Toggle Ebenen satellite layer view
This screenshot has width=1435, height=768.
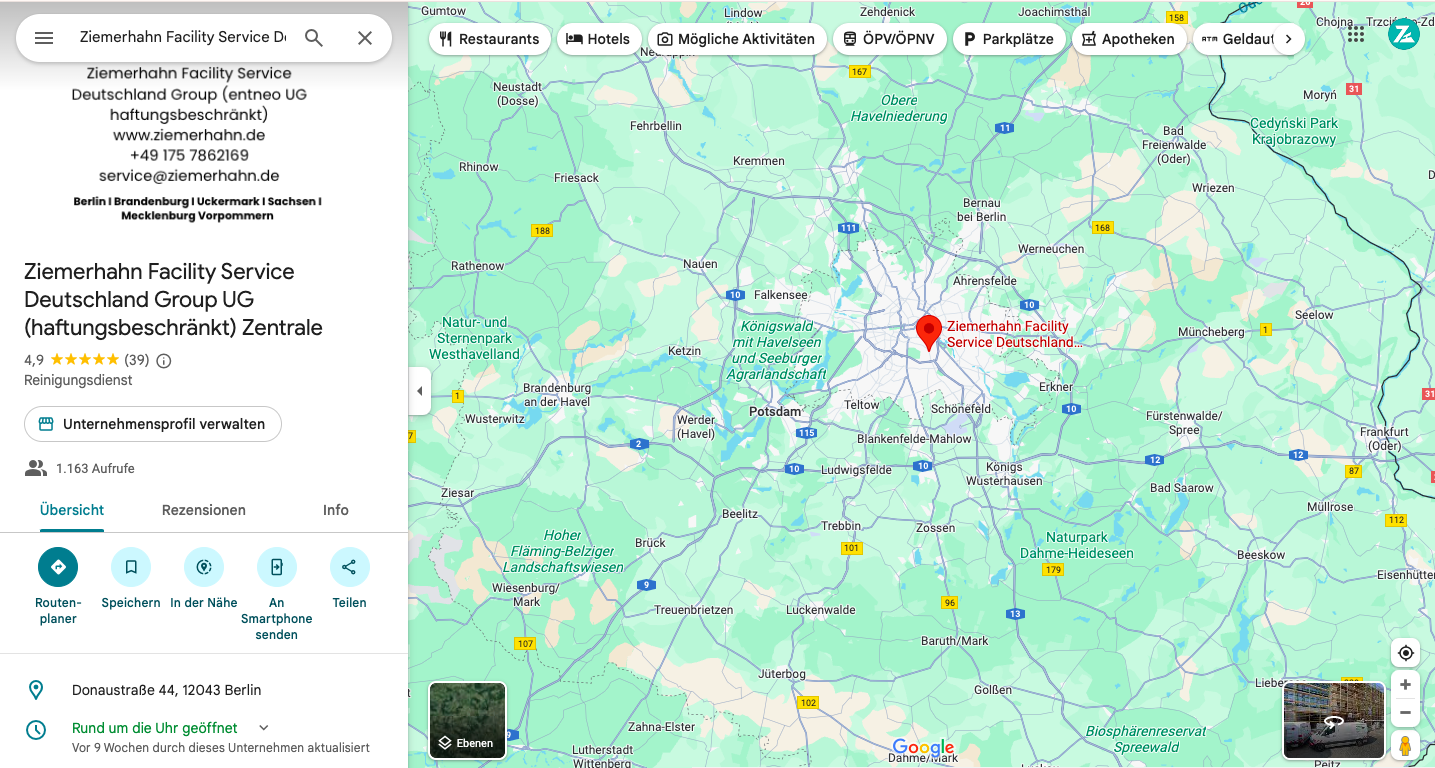467,720
